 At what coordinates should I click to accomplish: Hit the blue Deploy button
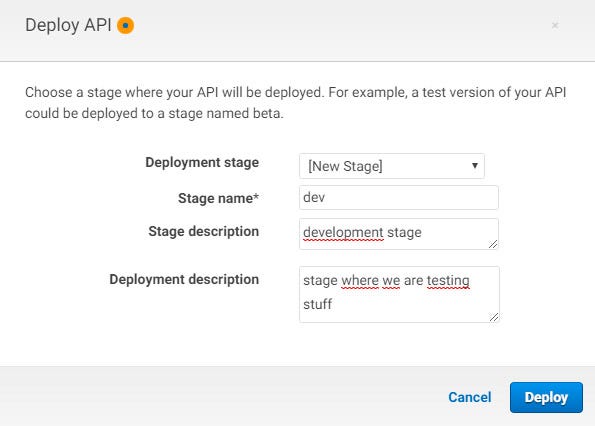point(546,397)
